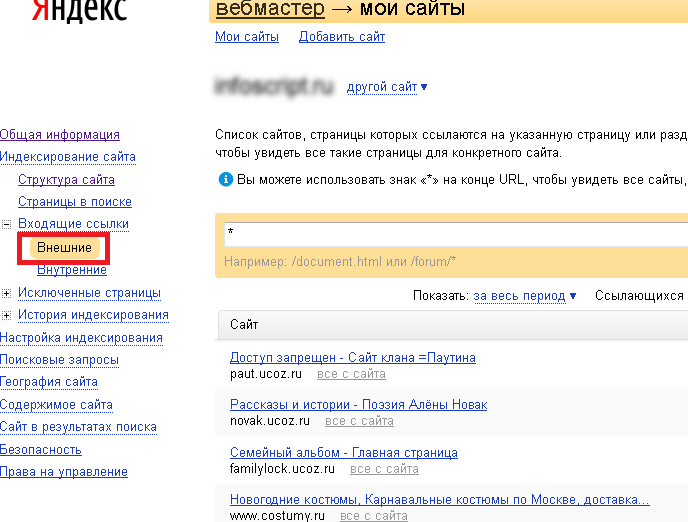The height and width of the screenshot is (522, 688).
Task: Open 'Семейный альбом - Главная страница' link
Action: pyautogui.click(x=344, y=453)
